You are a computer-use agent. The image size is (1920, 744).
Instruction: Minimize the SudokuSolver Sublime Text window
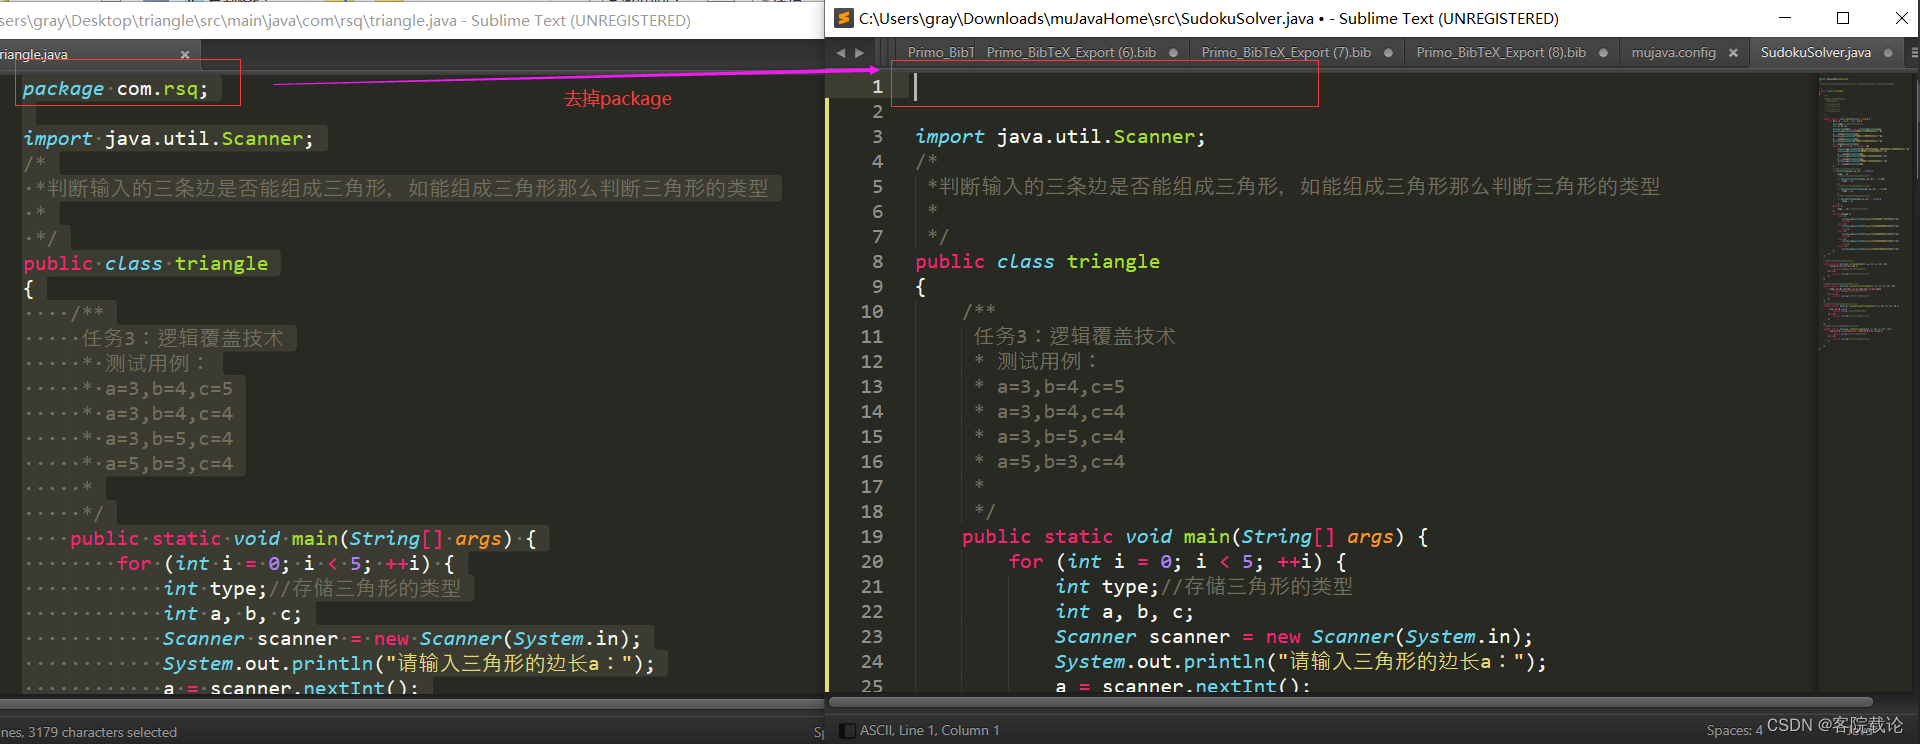[1785, 18]
